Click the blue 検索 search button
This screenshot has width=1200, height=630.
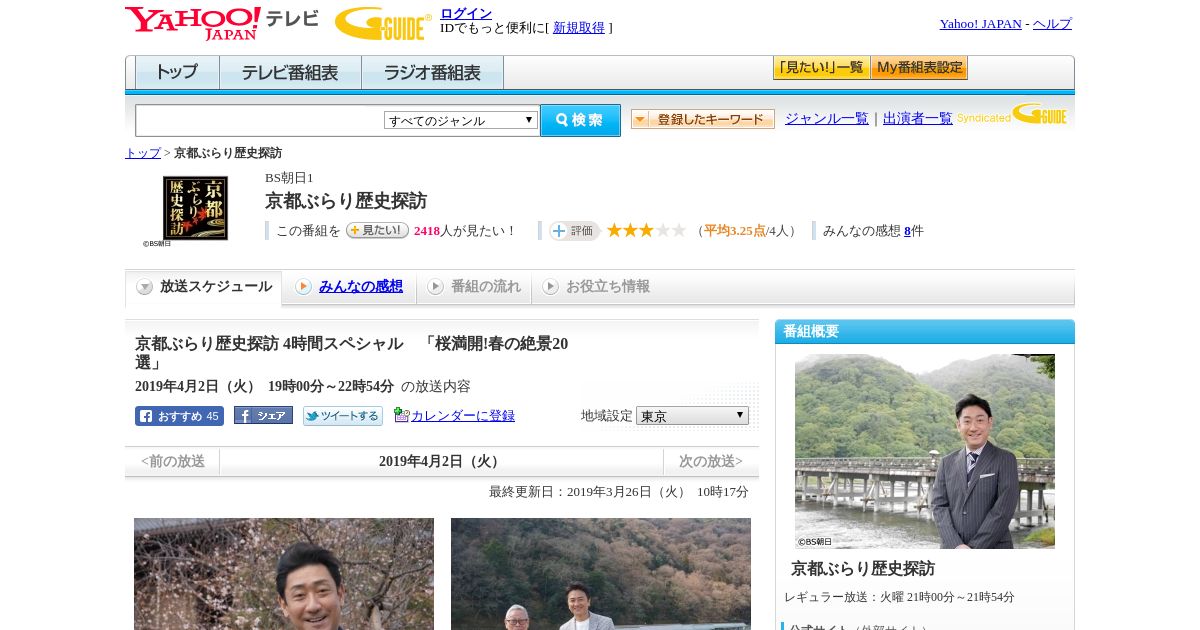(x=580, y=120)
